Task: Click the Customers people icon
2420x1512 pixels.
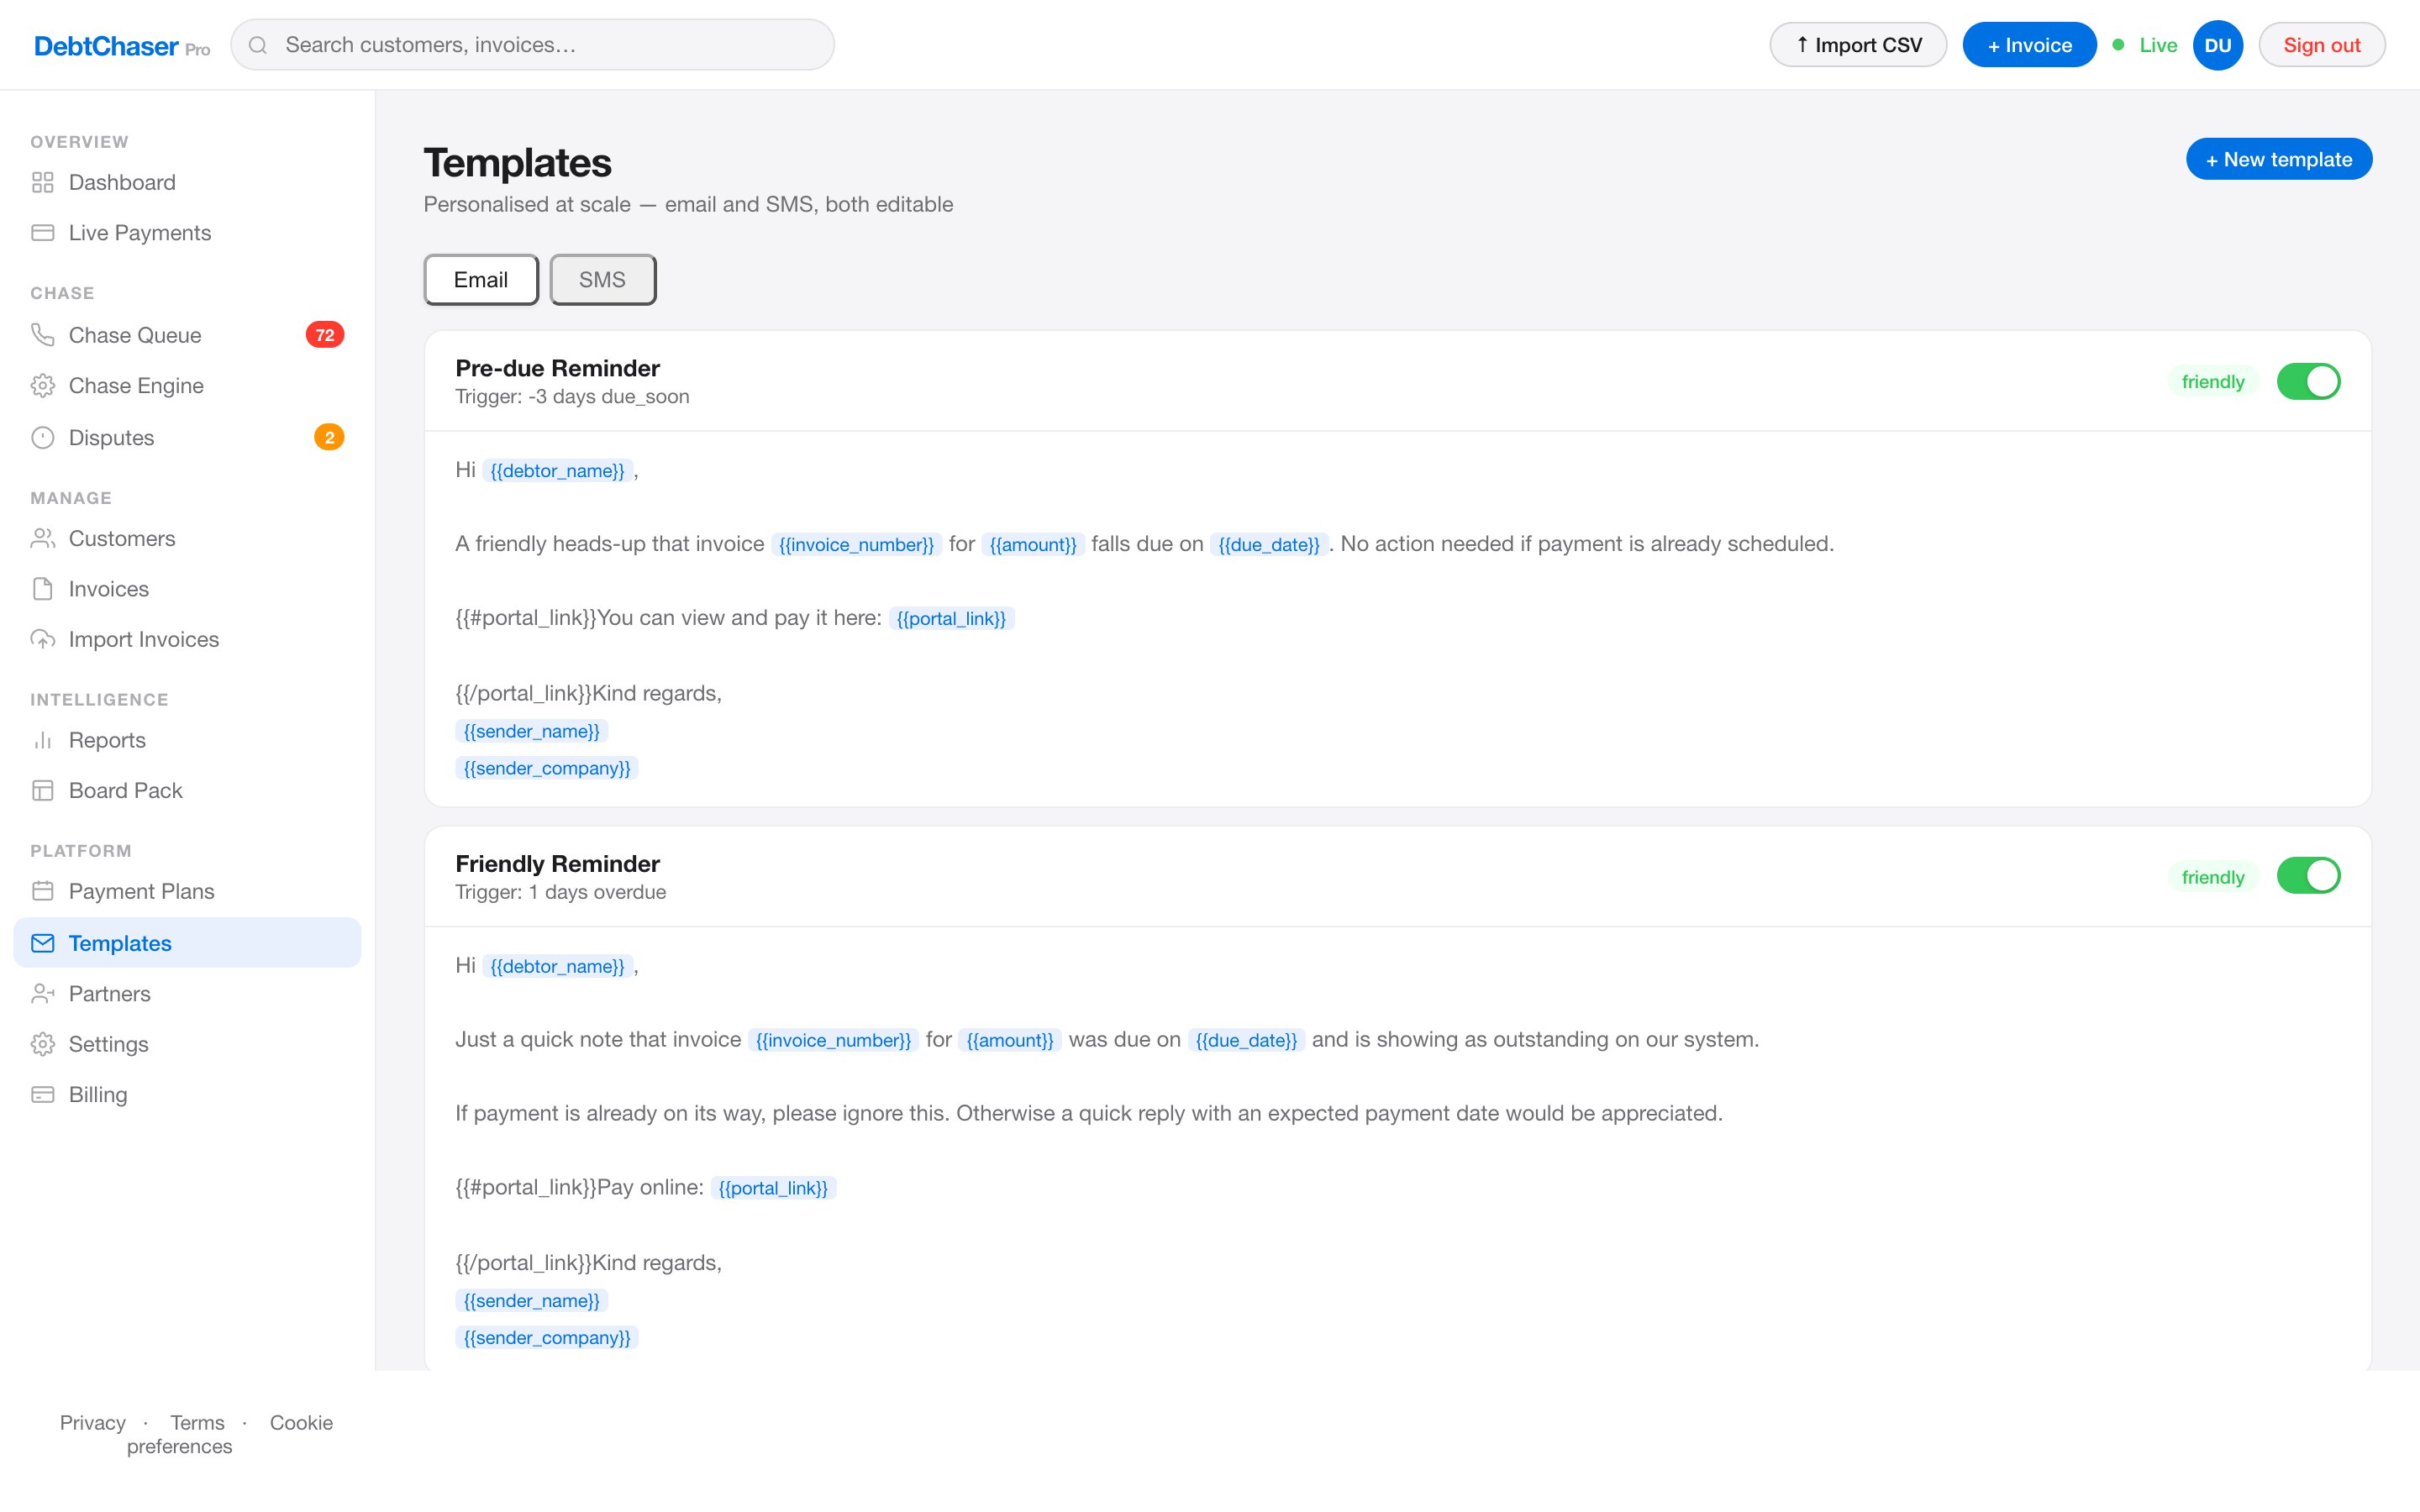Action: (x=42, y=539)
